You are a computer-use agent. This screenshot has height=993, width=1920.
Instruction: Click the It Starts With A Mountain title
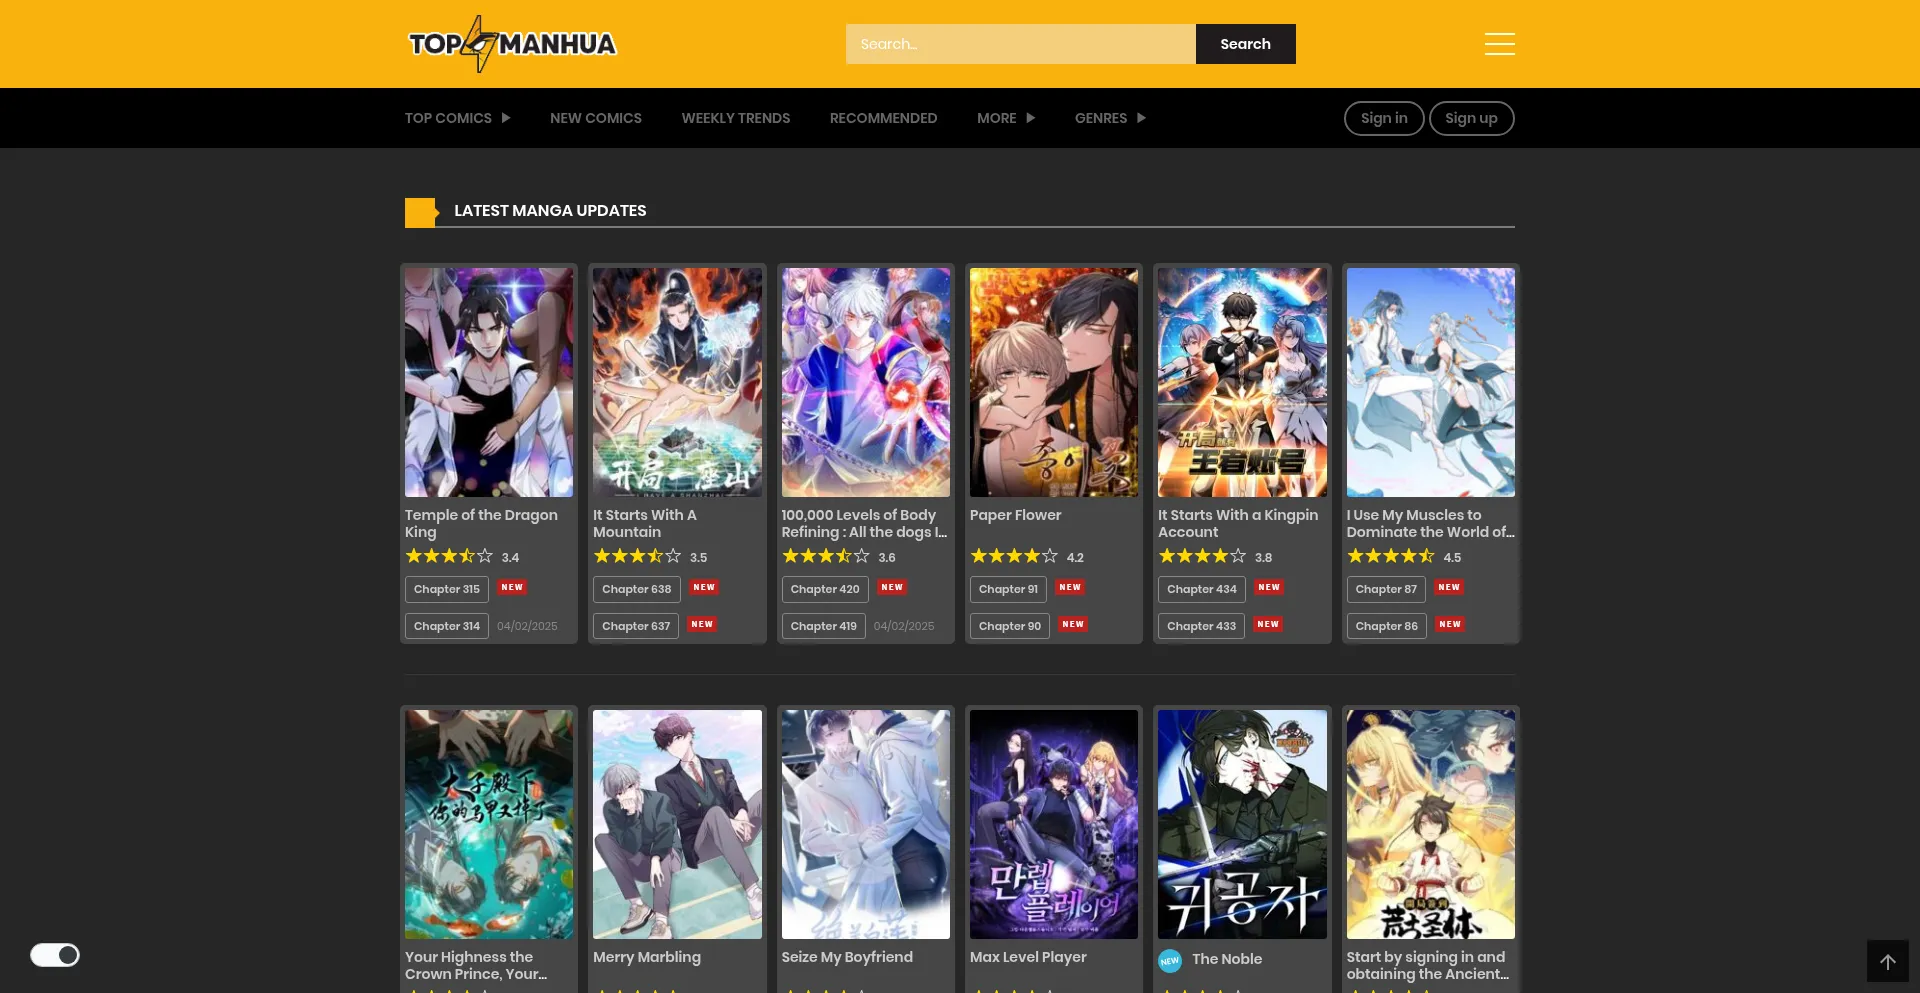pyautogui.click(x=645, y=523)
